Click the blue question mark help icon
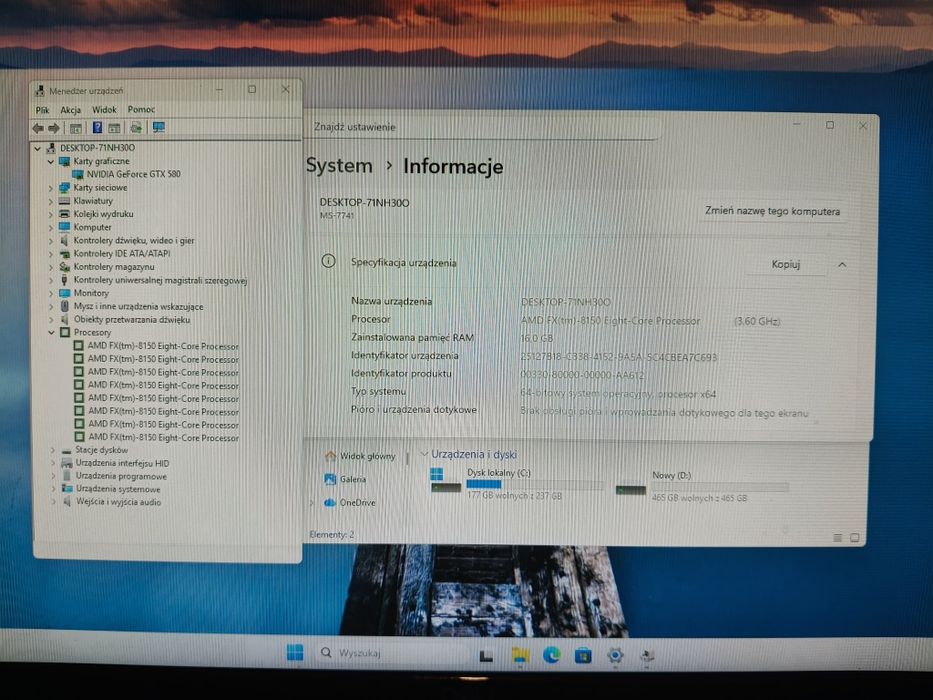 click(97, 127)
